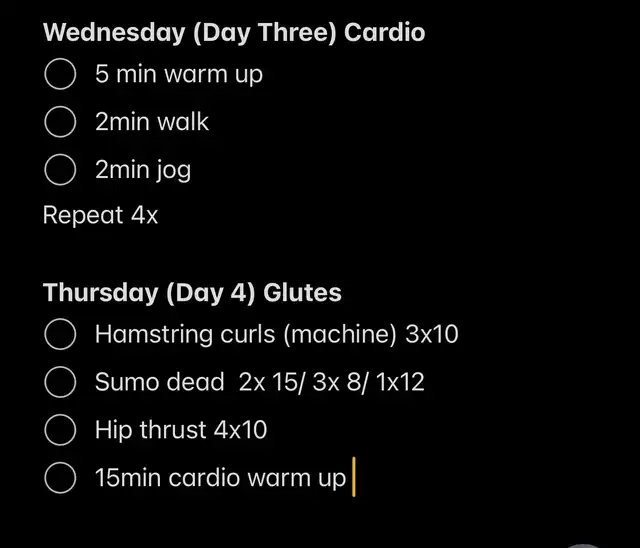Click the Thursday (Day 4) Glutes heading

point(192,293)
